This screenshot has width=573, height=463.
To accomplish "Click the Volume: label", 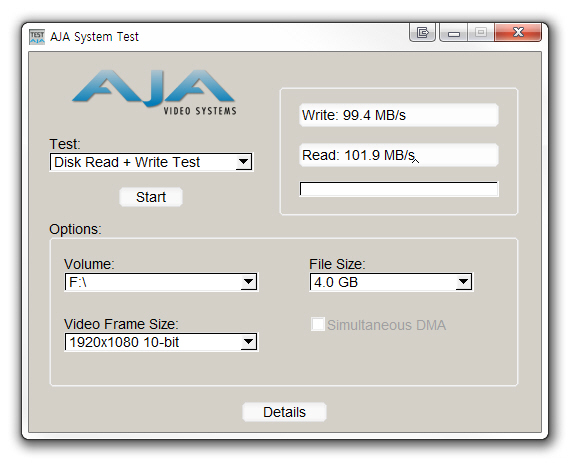I will point(89,264).
